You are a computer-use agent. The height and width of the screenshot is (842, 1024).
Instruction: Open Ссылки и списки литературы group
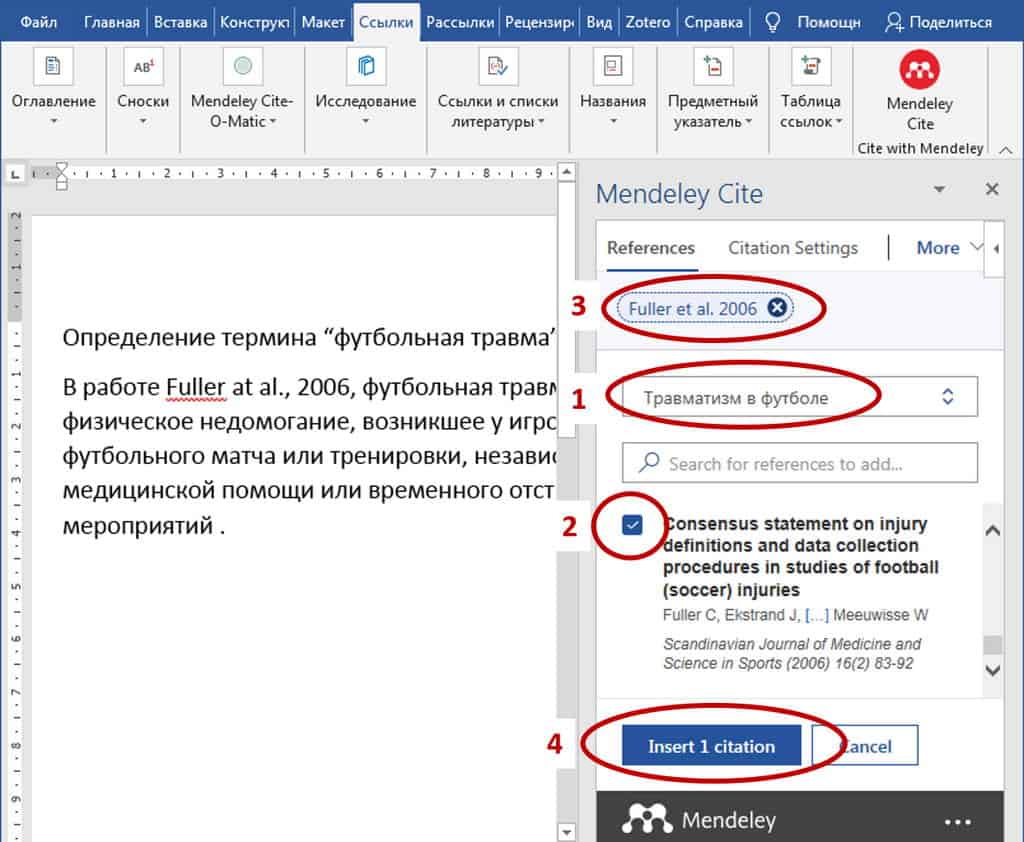(x=498, y=87)
